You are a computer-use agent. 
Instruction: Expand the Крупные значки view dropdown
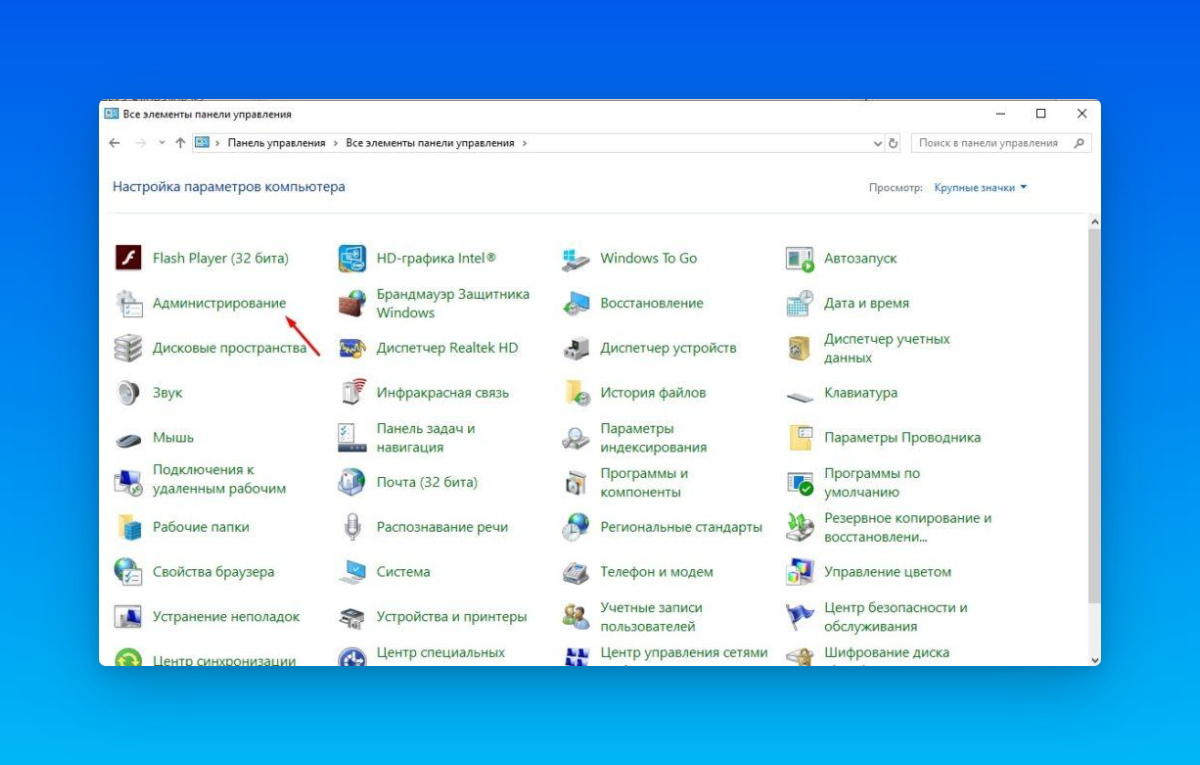tap(980, 187)
